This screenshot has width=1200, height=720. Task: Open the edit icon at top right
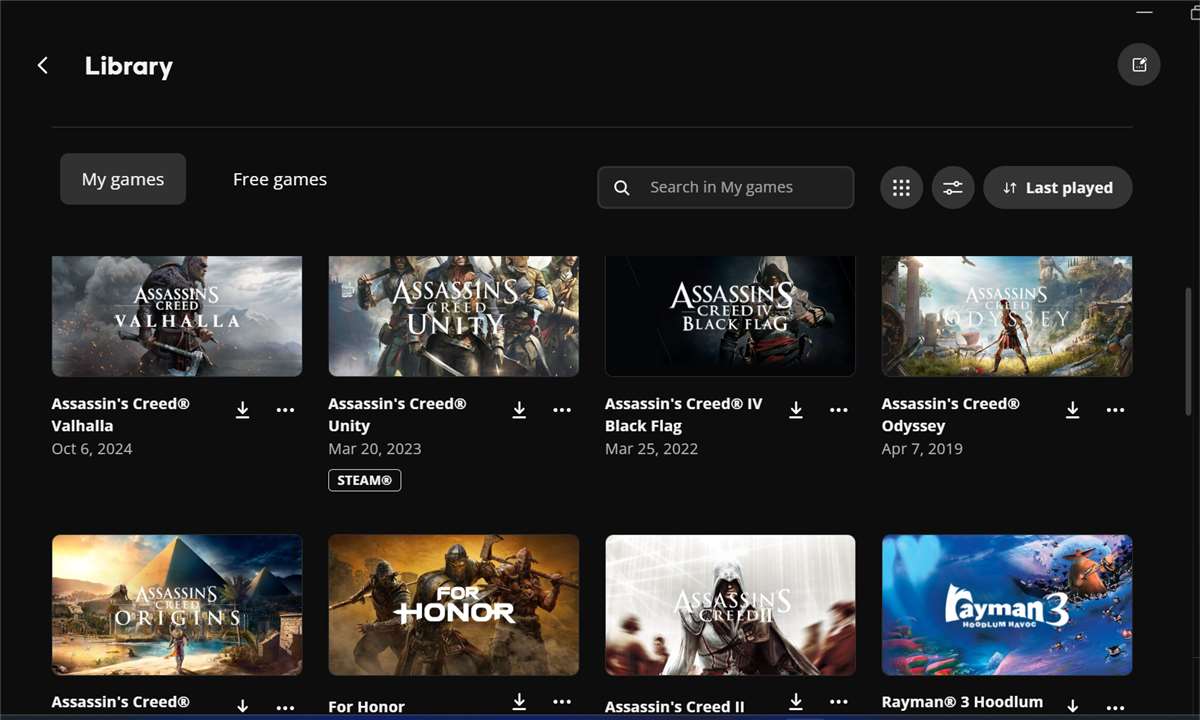click(x=1139, y=65)
